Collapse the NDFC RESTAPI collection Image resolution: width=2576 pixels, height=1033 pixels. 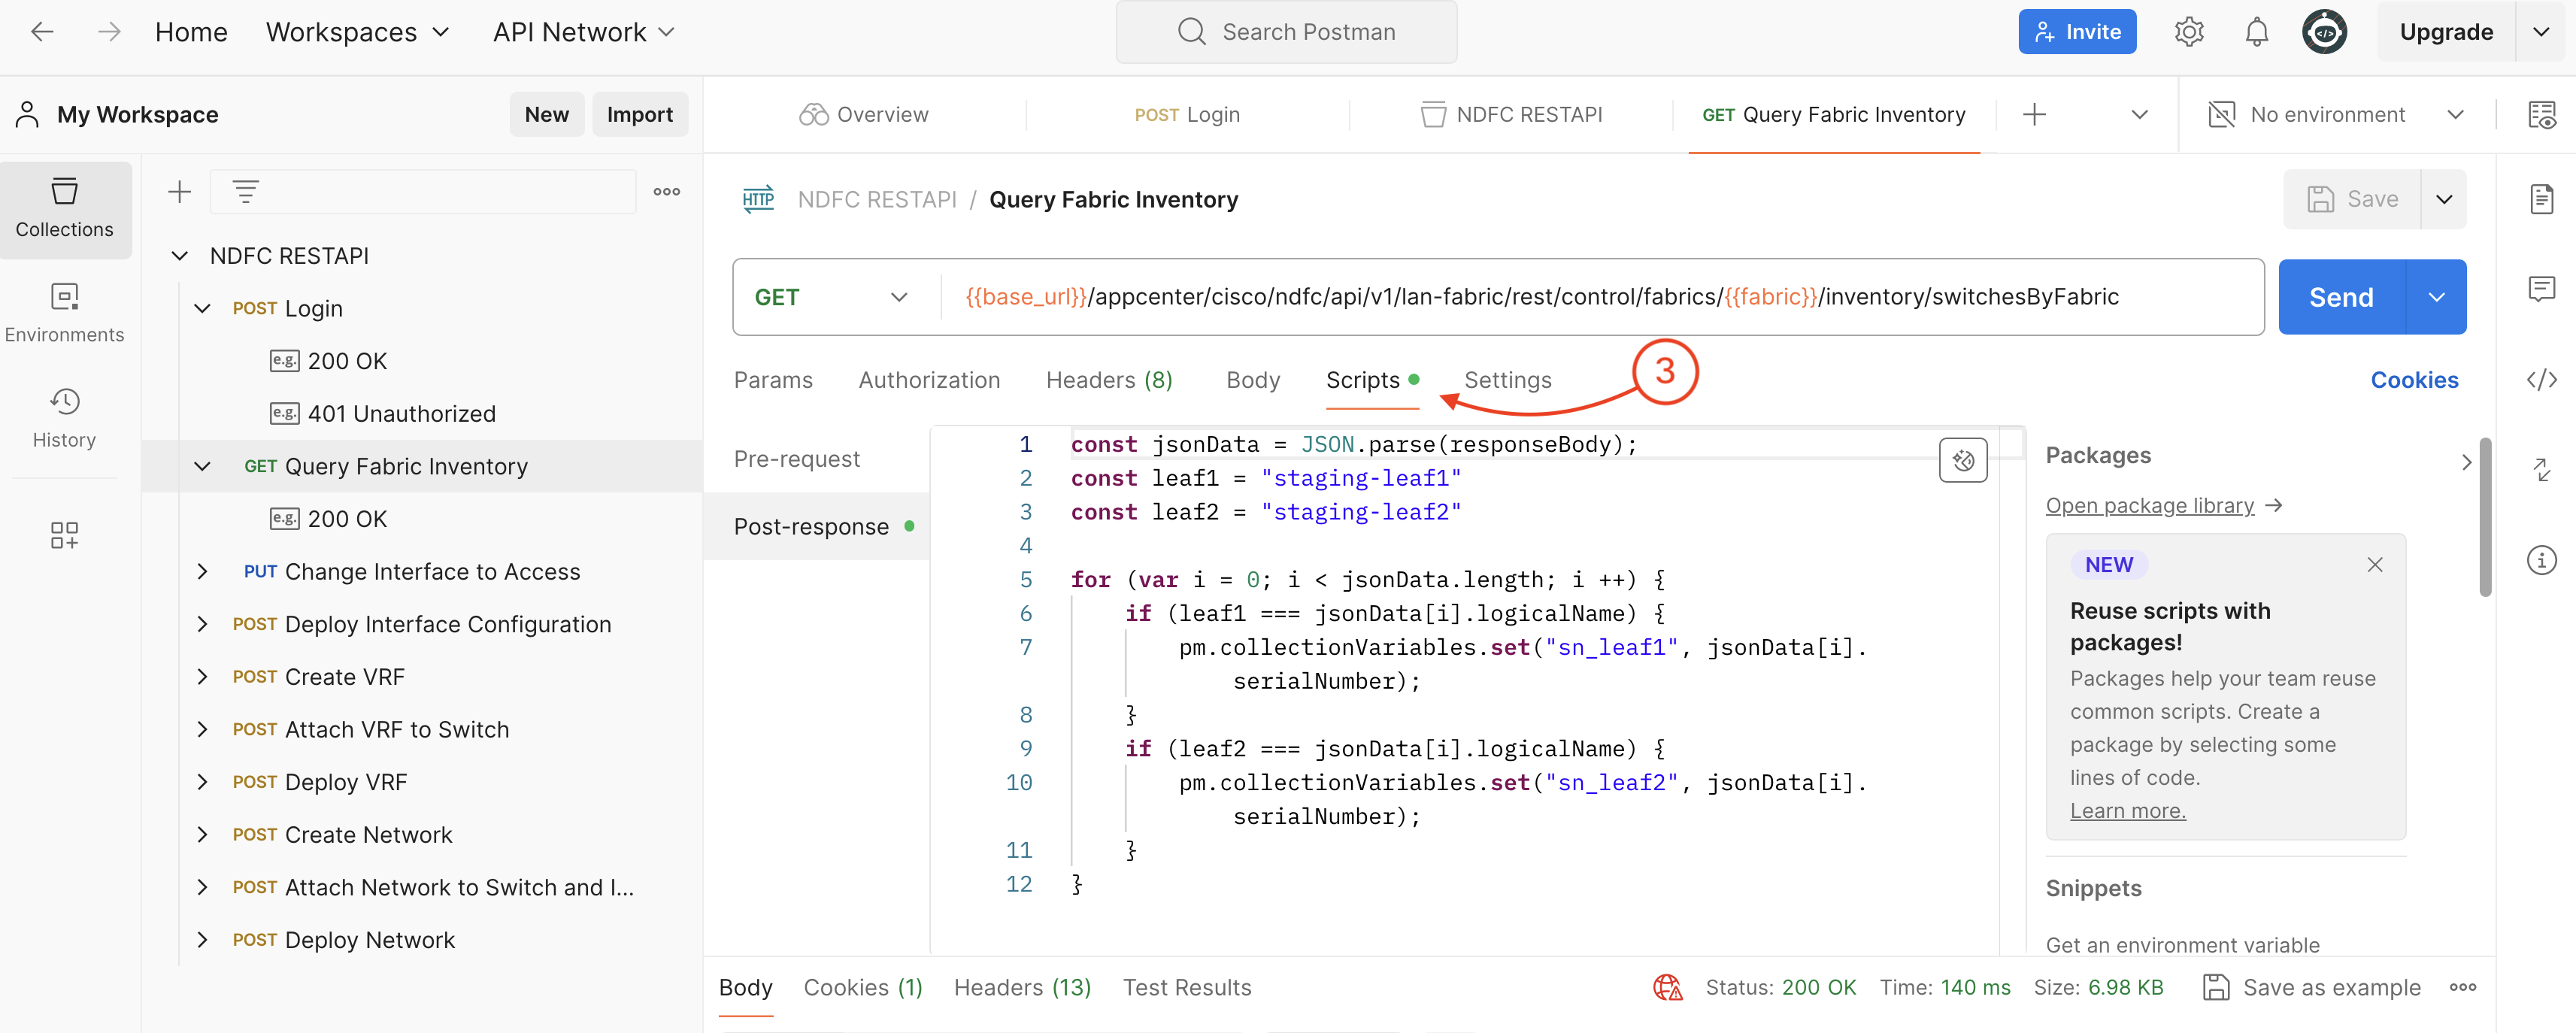[x=180, y=256]
